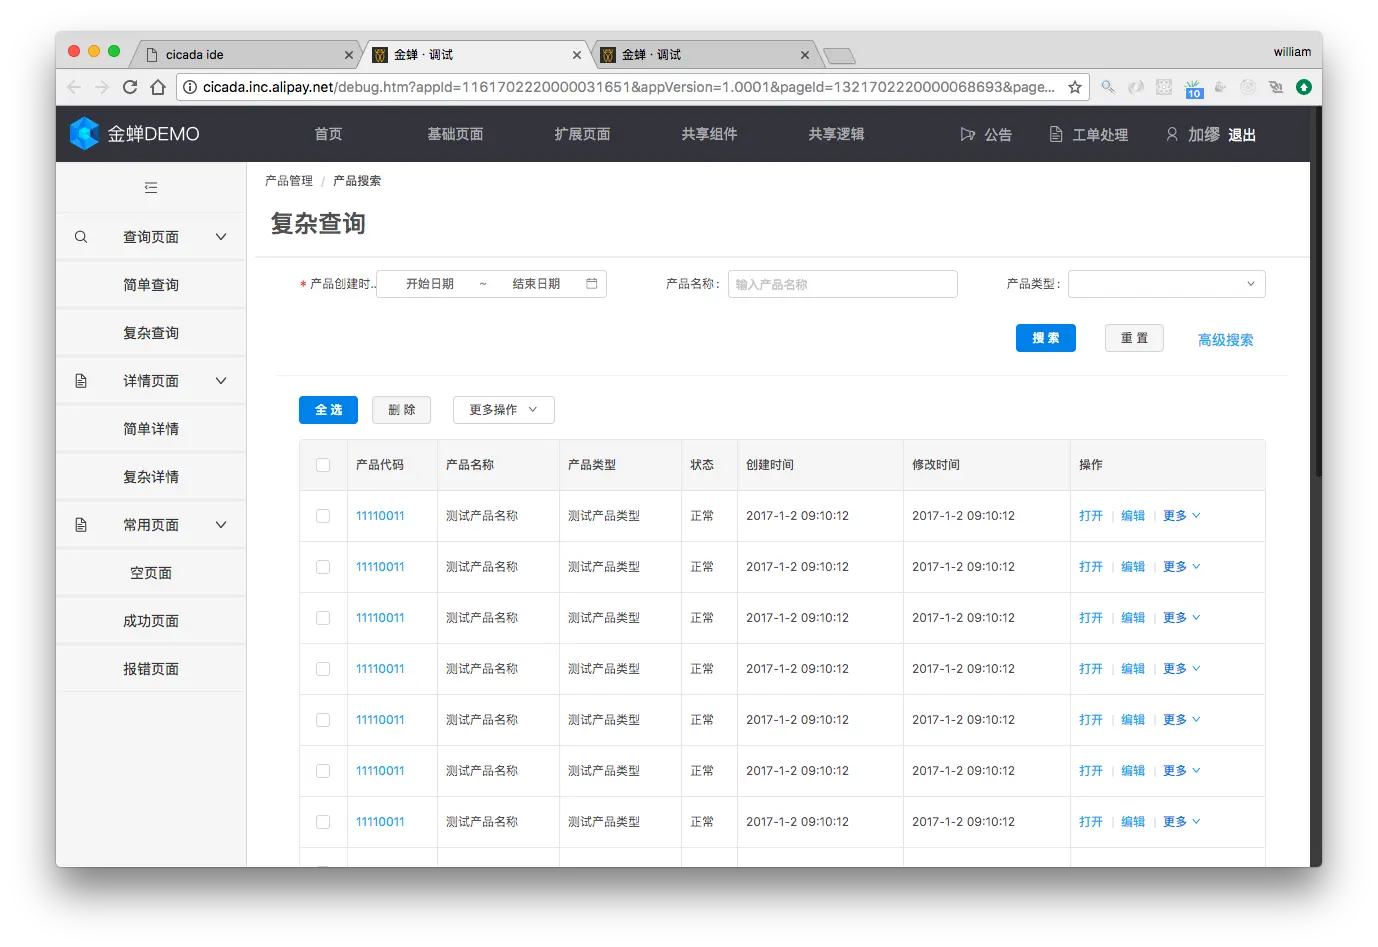Open the 更多操作 dropdown button

pyautogui.click(x=503, y=410)
